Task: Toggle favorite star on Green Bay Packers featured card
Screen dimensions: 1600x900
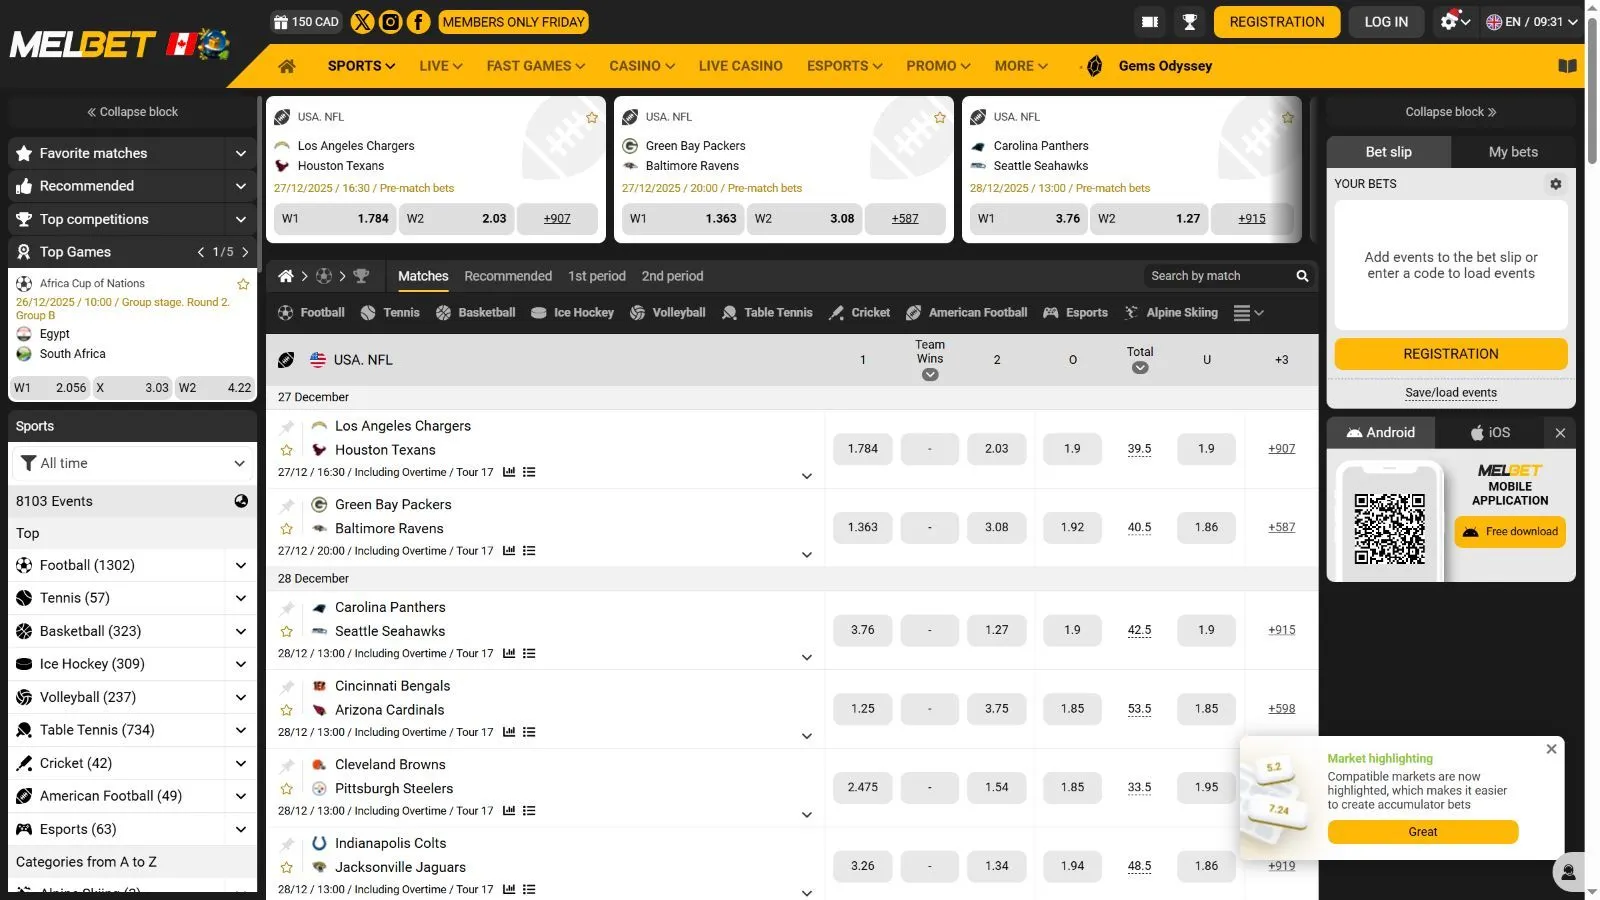Action: [x=940, y=118]
